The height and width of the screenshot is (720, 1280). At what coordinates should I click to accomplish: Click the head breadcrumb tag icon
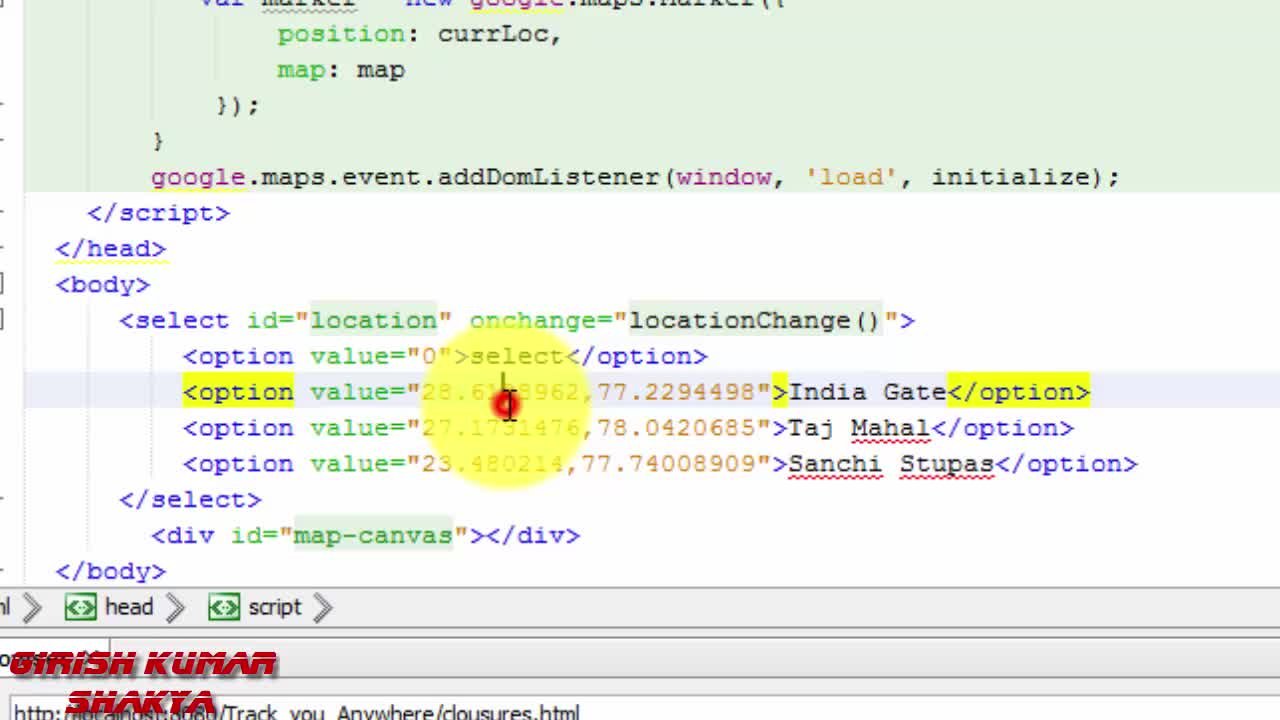click(x=80, y=607)
